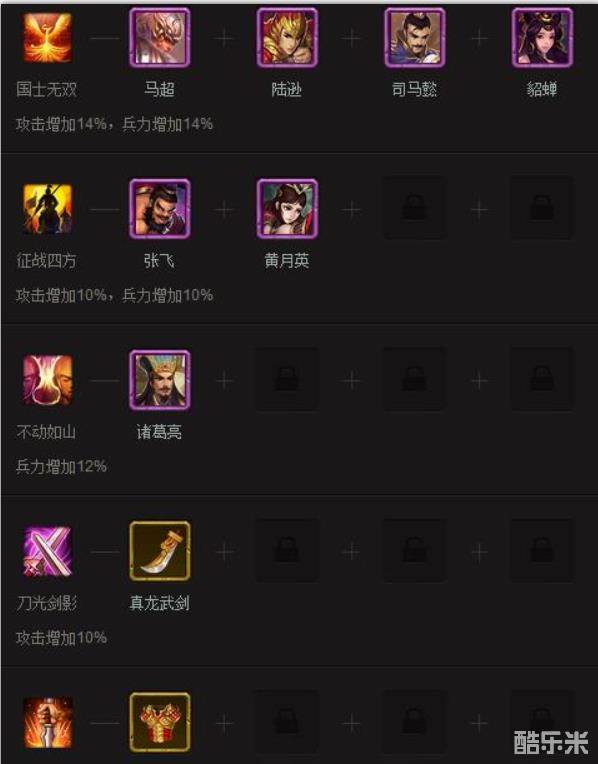
Task: Select the 张飞 hero portrait
Action: pyautogui.click(x=160, y=209)
